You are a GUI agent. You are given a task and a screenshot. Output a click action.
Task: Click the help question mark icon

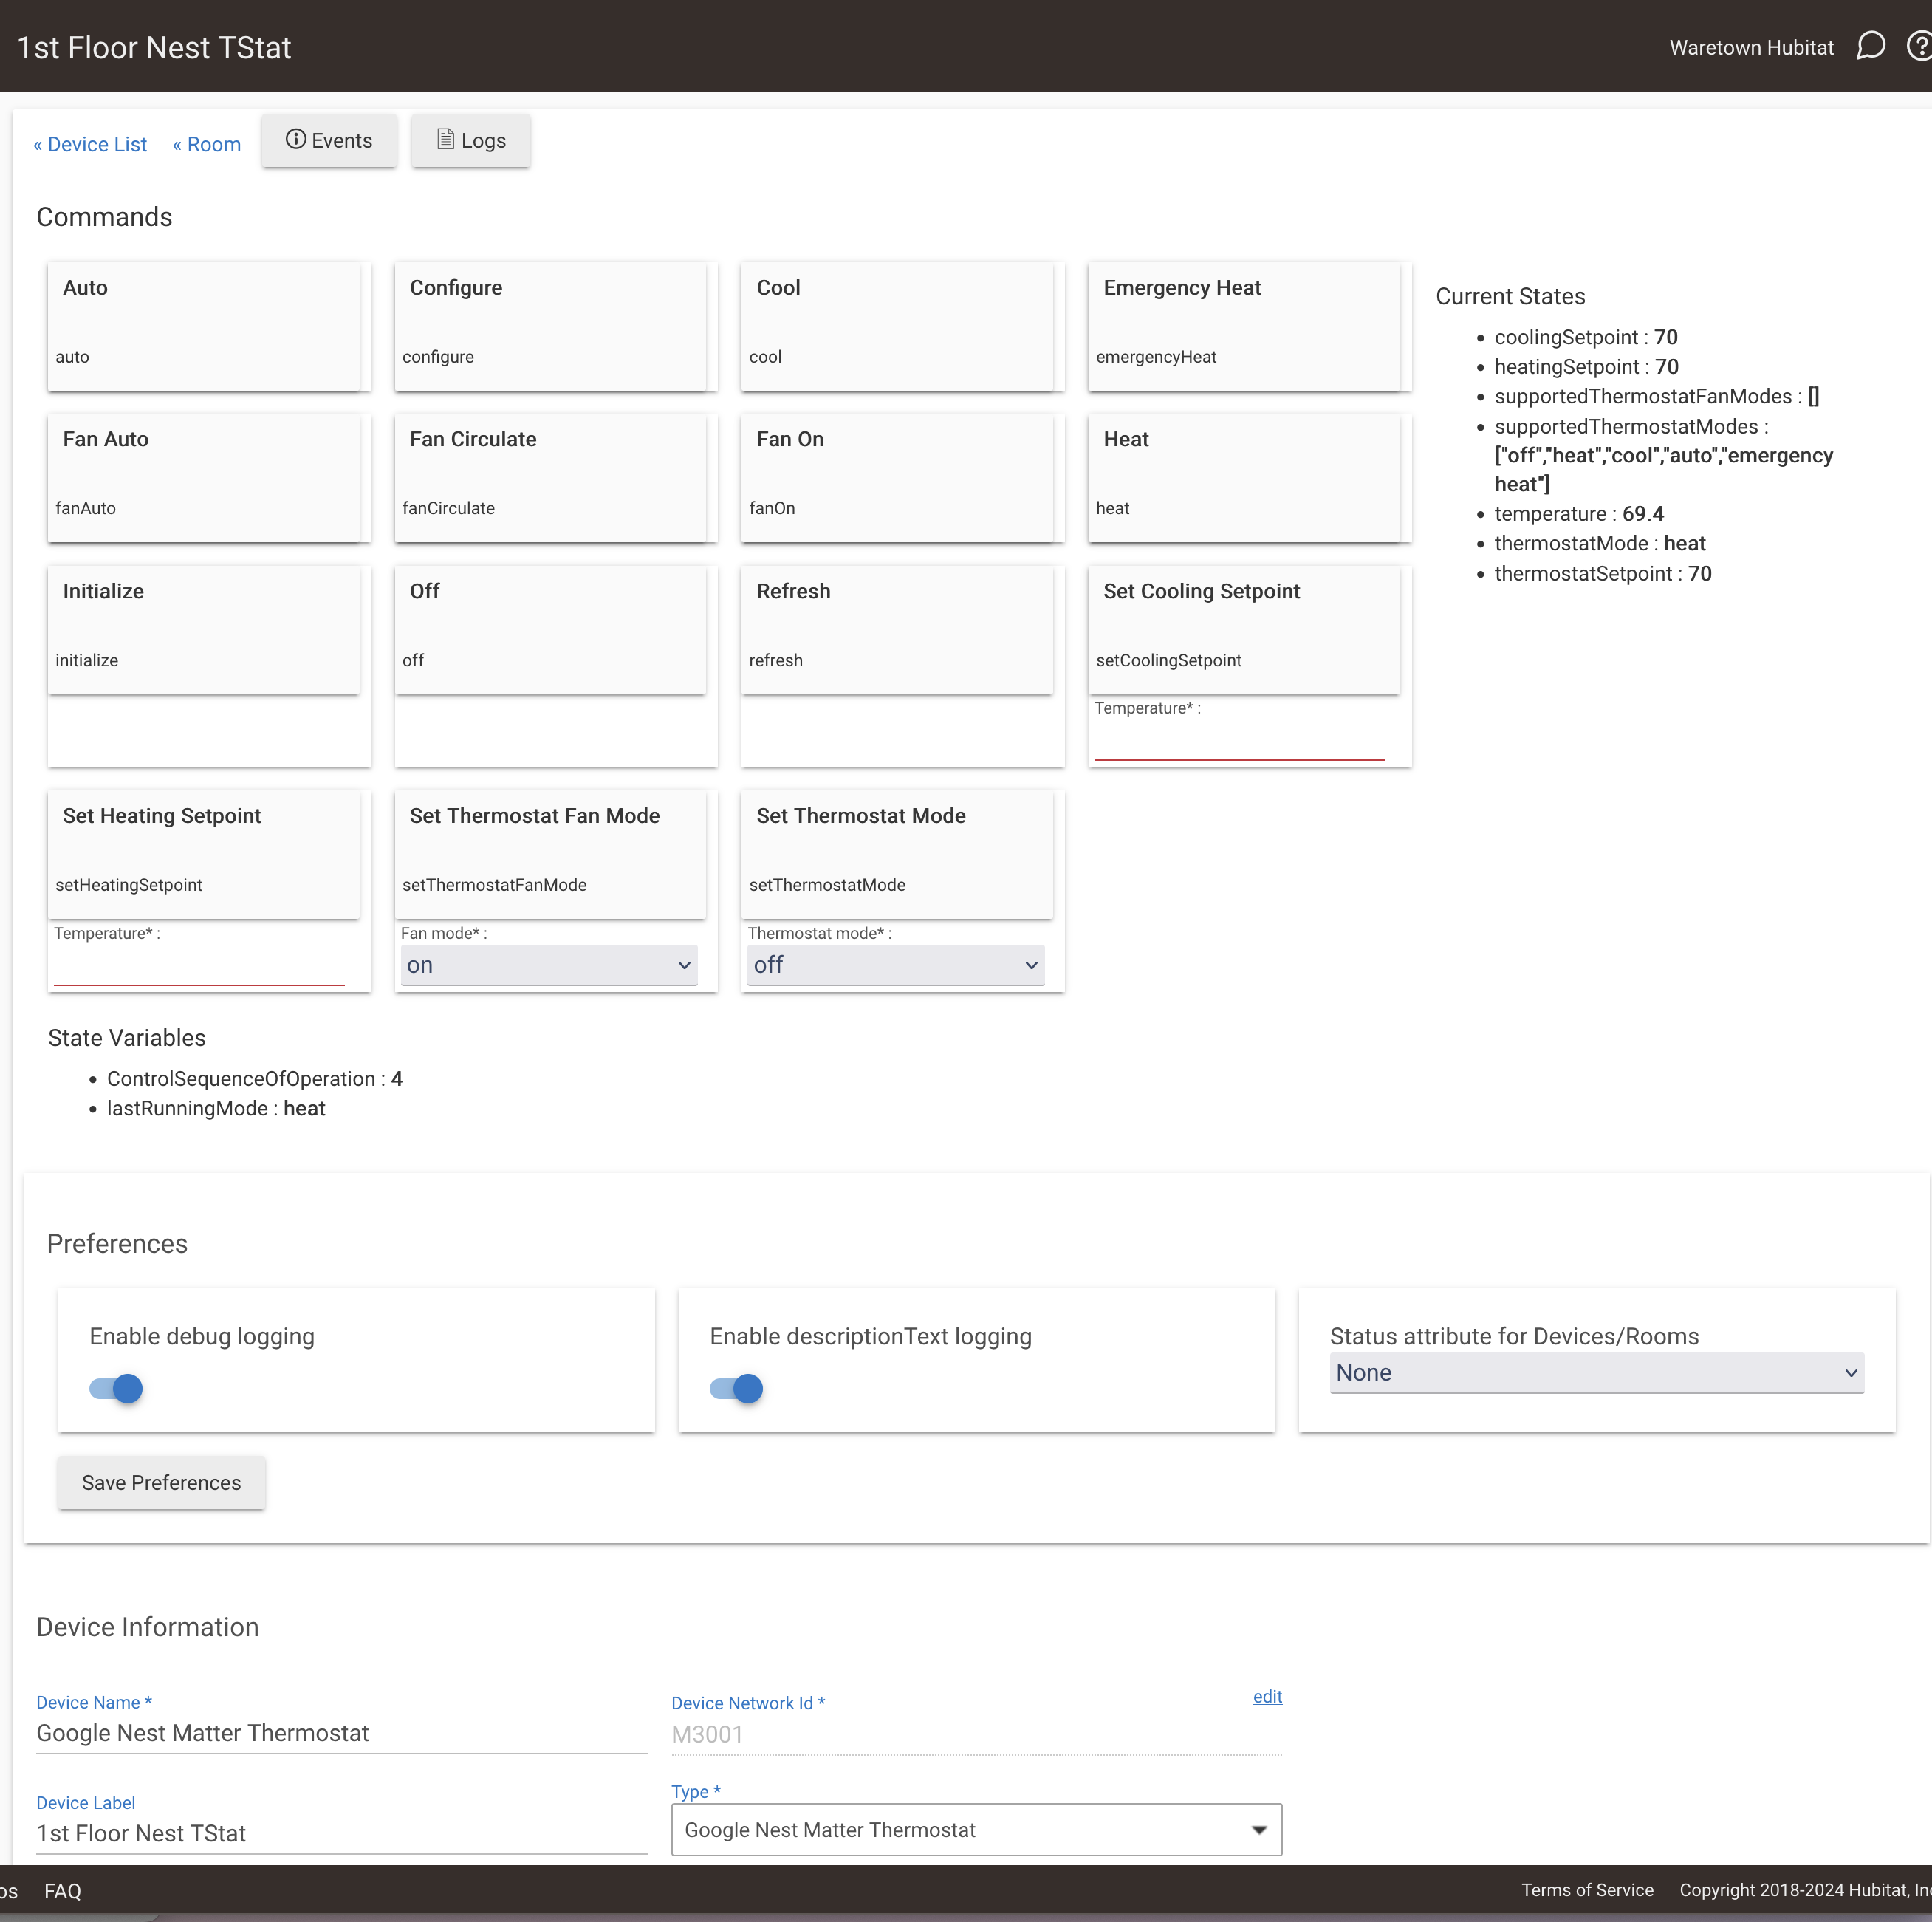click(x=1920, y=46)
